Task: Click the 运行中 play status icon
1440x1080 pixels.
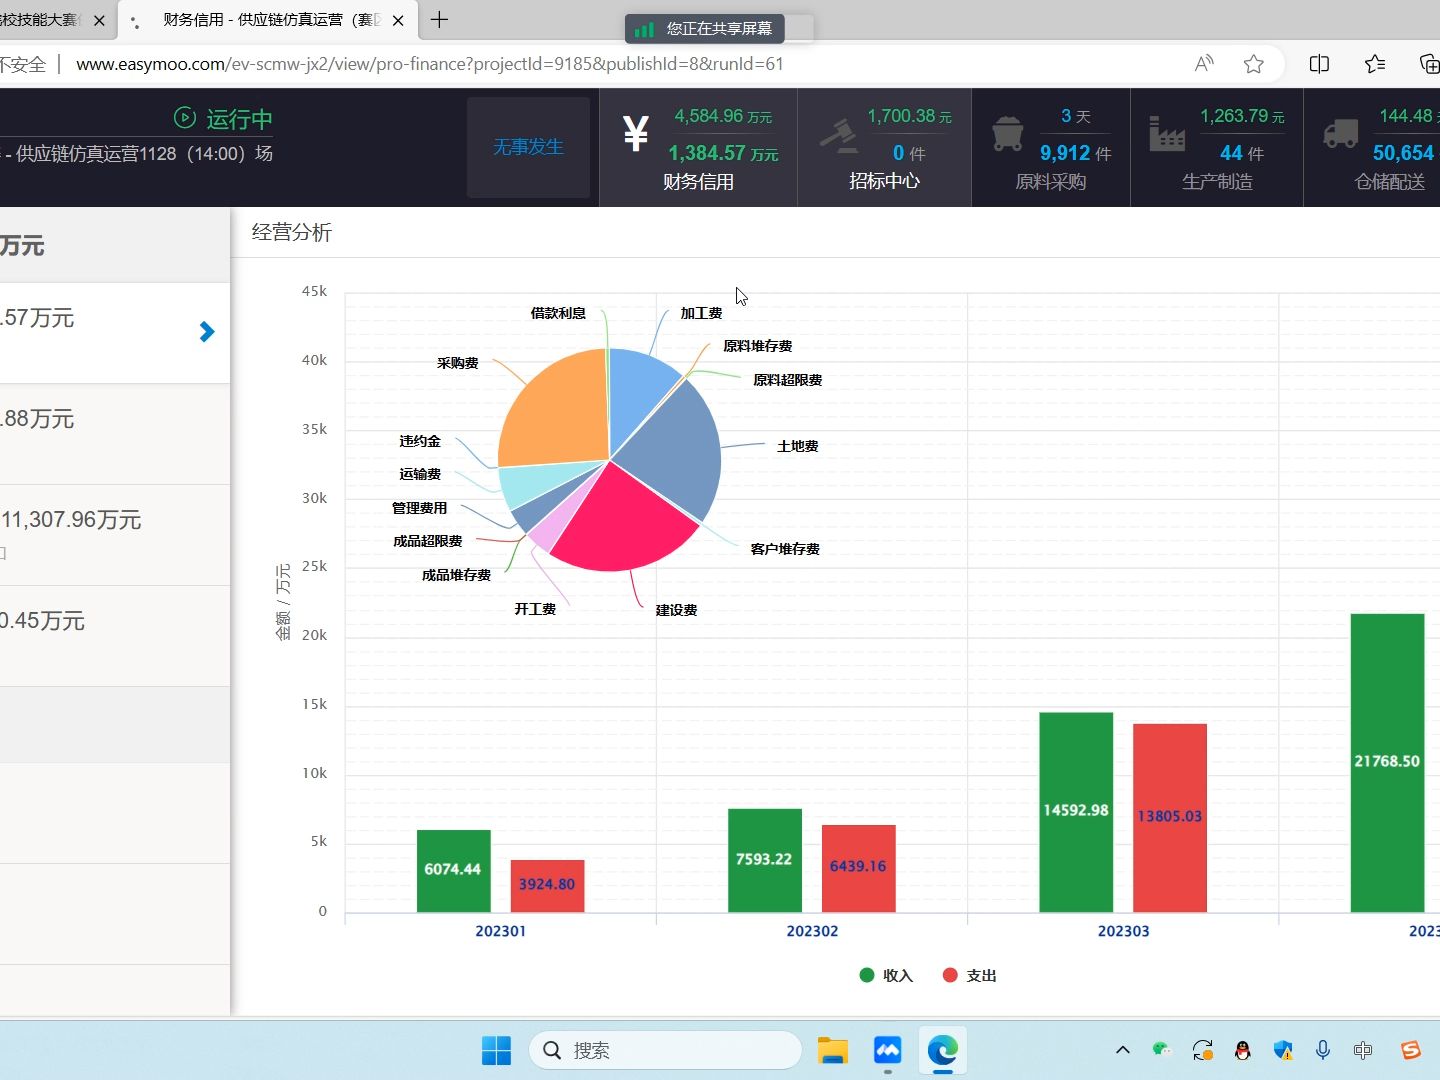Action: click(x=185, y=118)
